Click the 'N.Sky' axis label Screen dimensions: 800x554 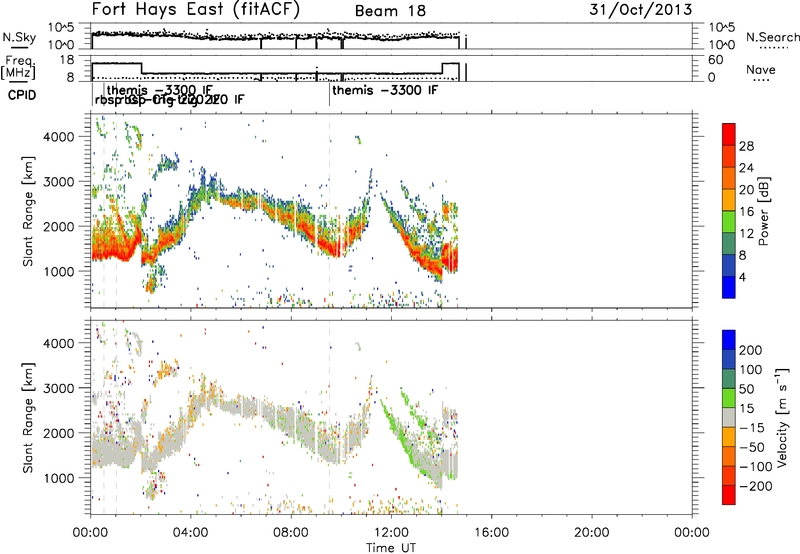19,37
